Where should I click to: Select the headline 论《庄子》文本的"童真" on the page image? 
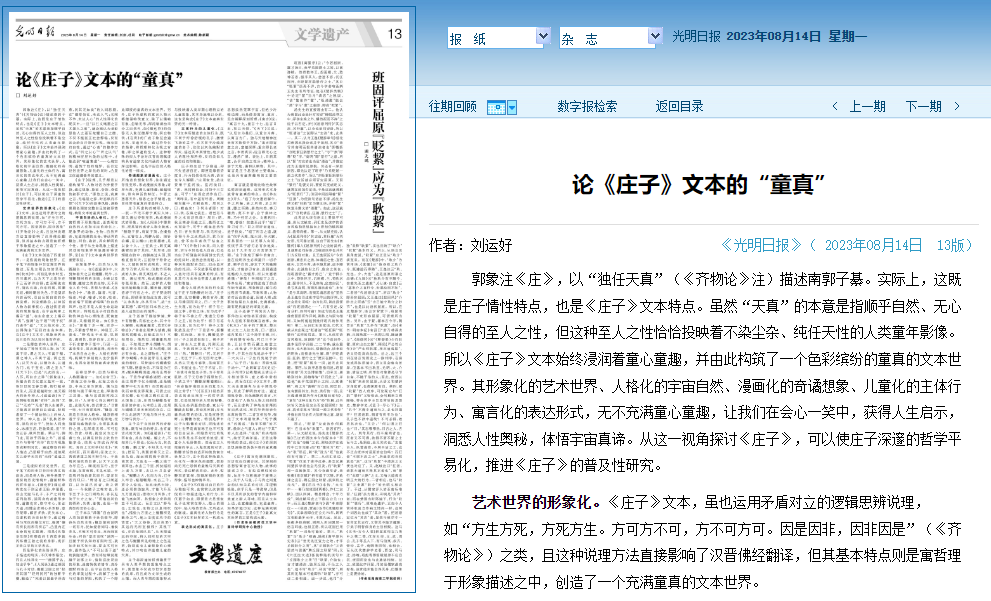point(100,80)
